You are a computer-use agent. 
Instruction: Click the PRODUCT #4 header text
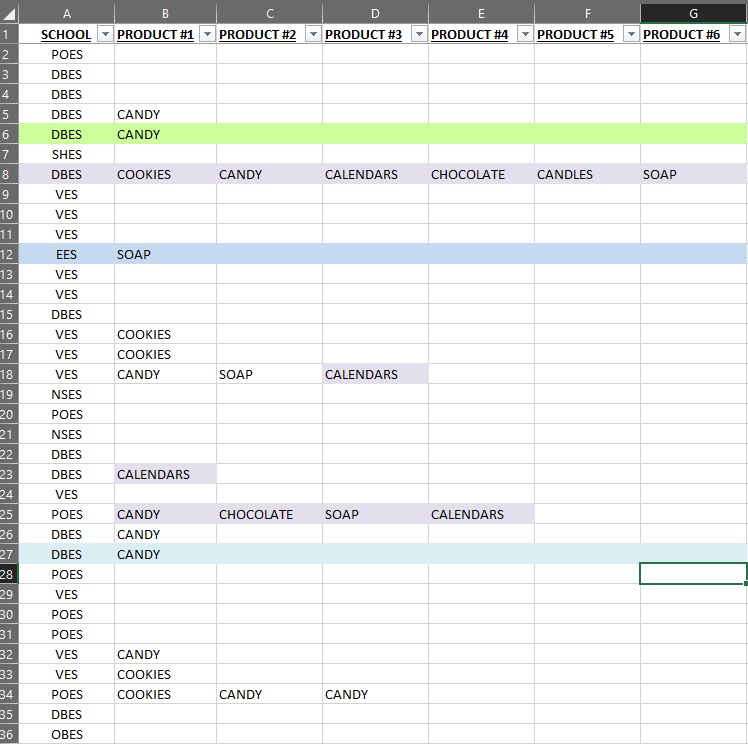point(469,34)
